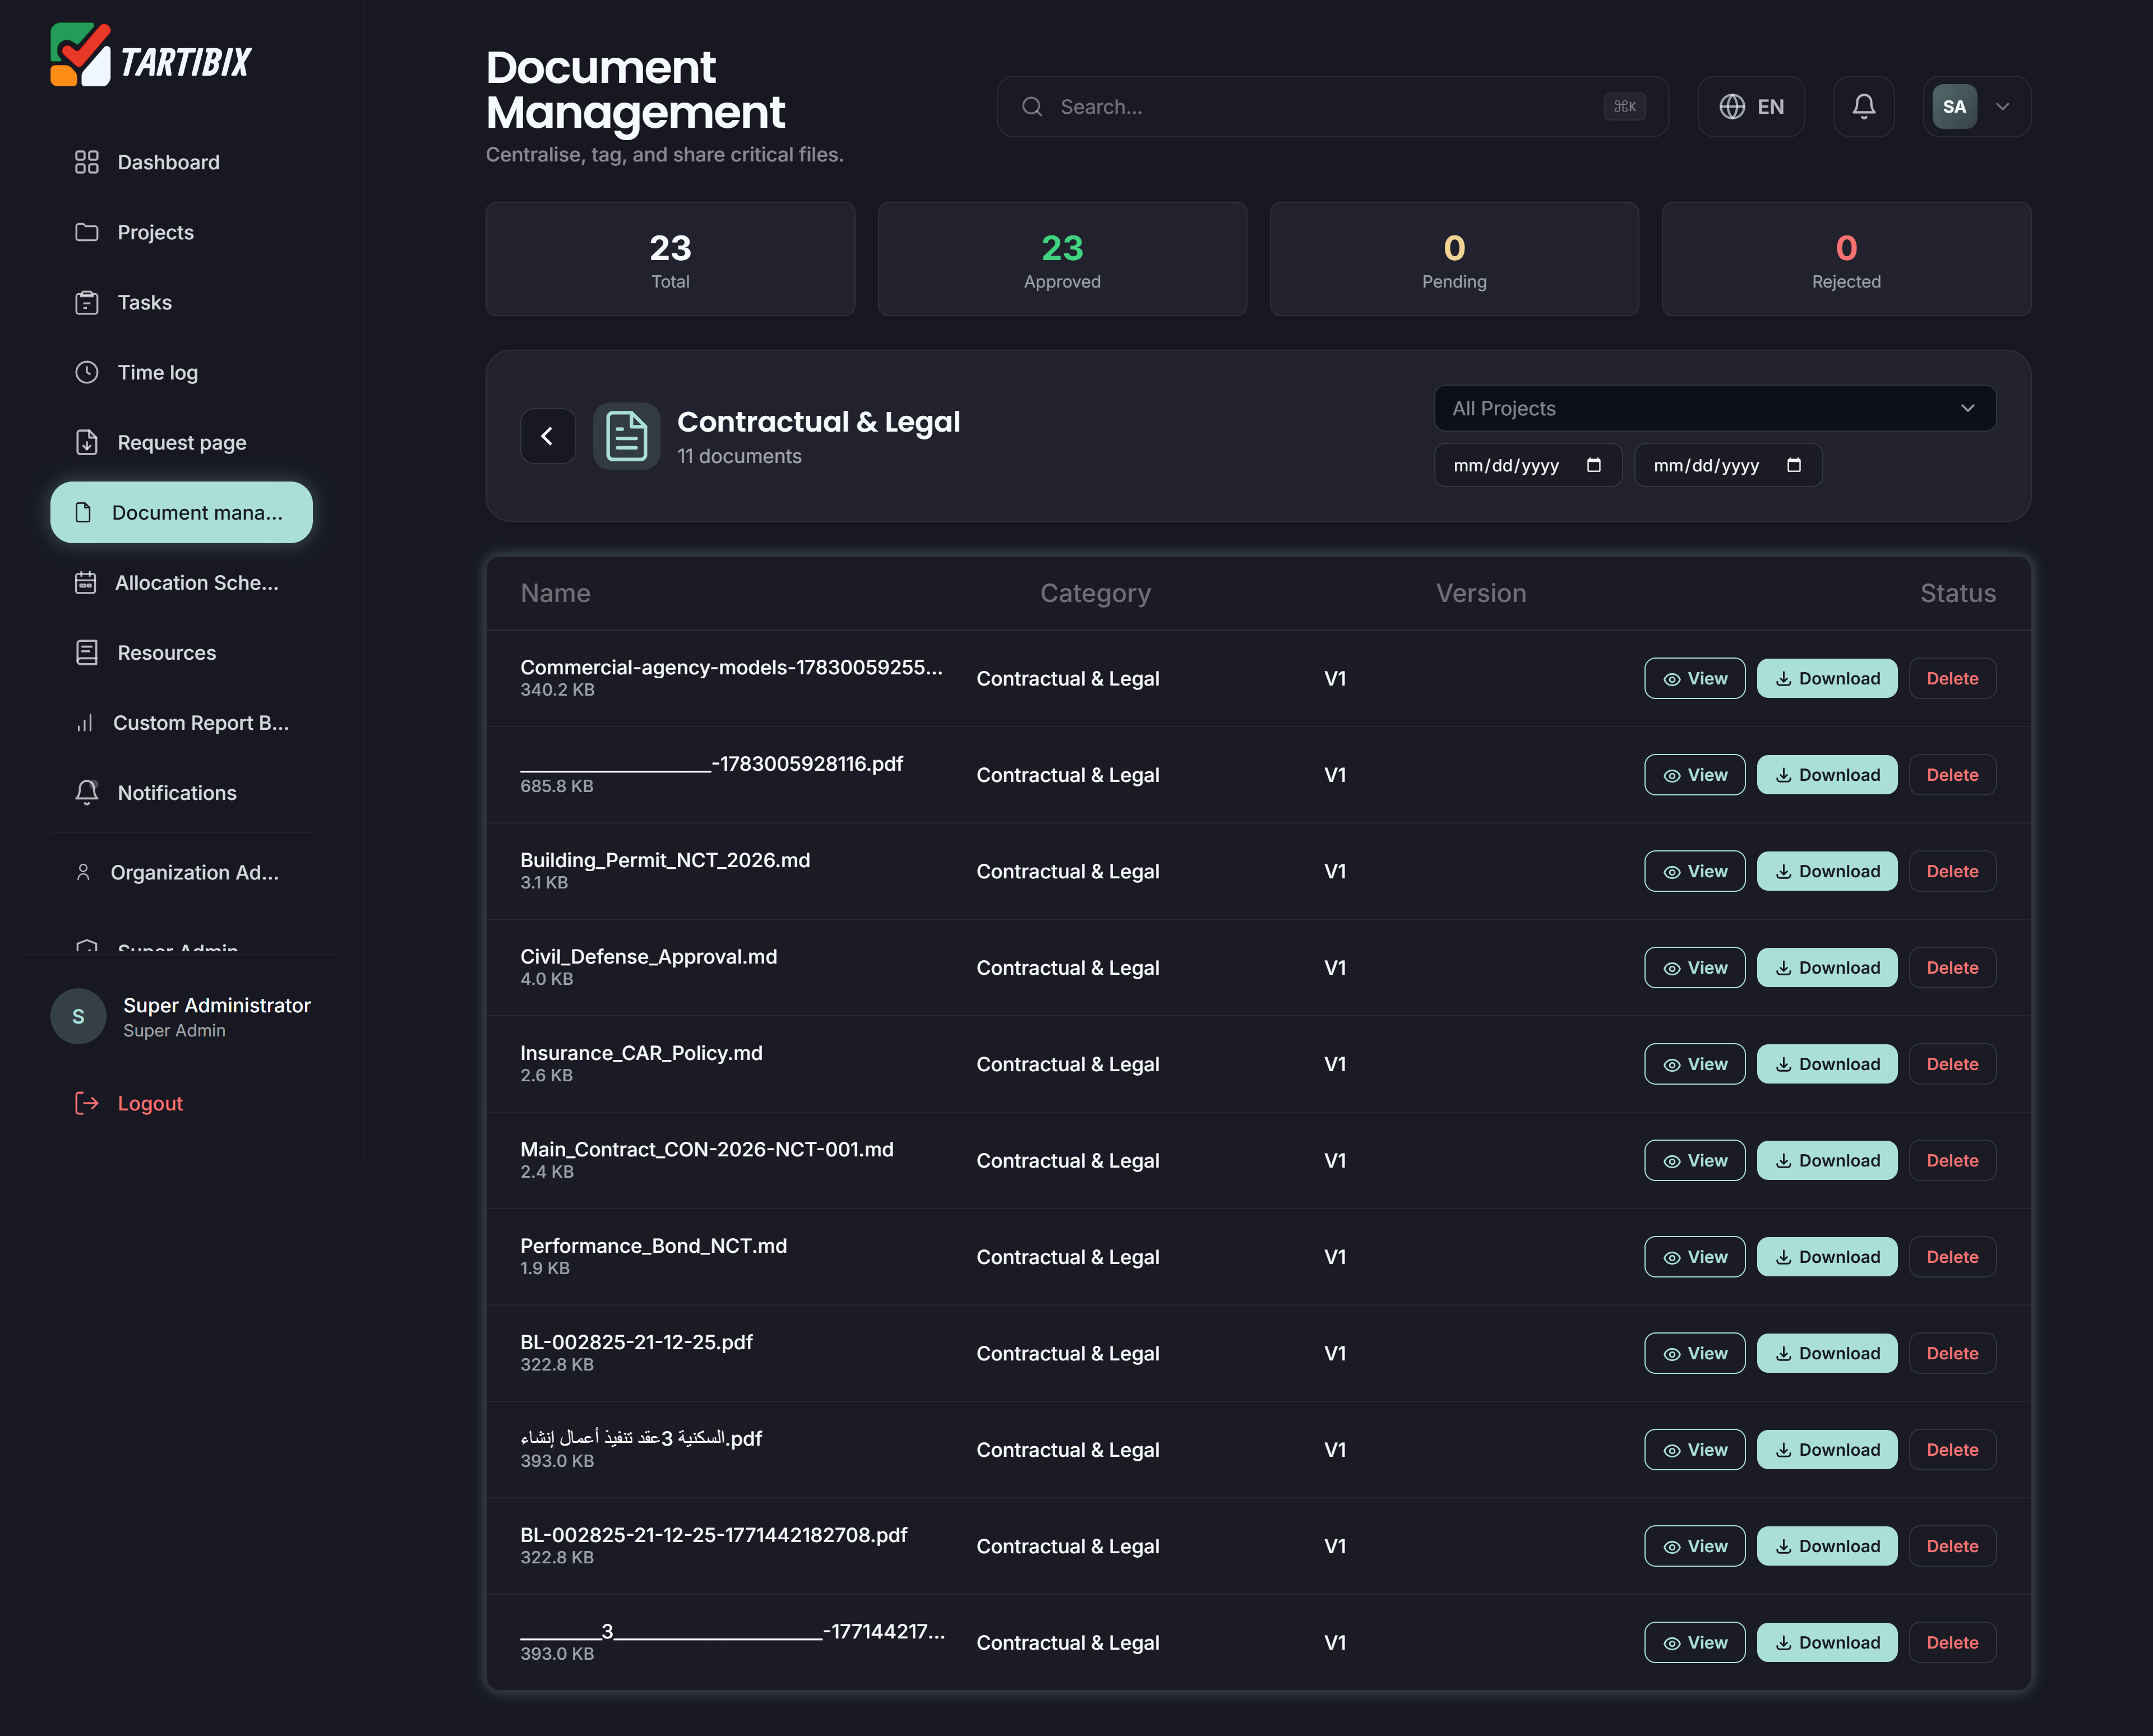View Insurance_CAR_Policy.md

[1694, 1064]
